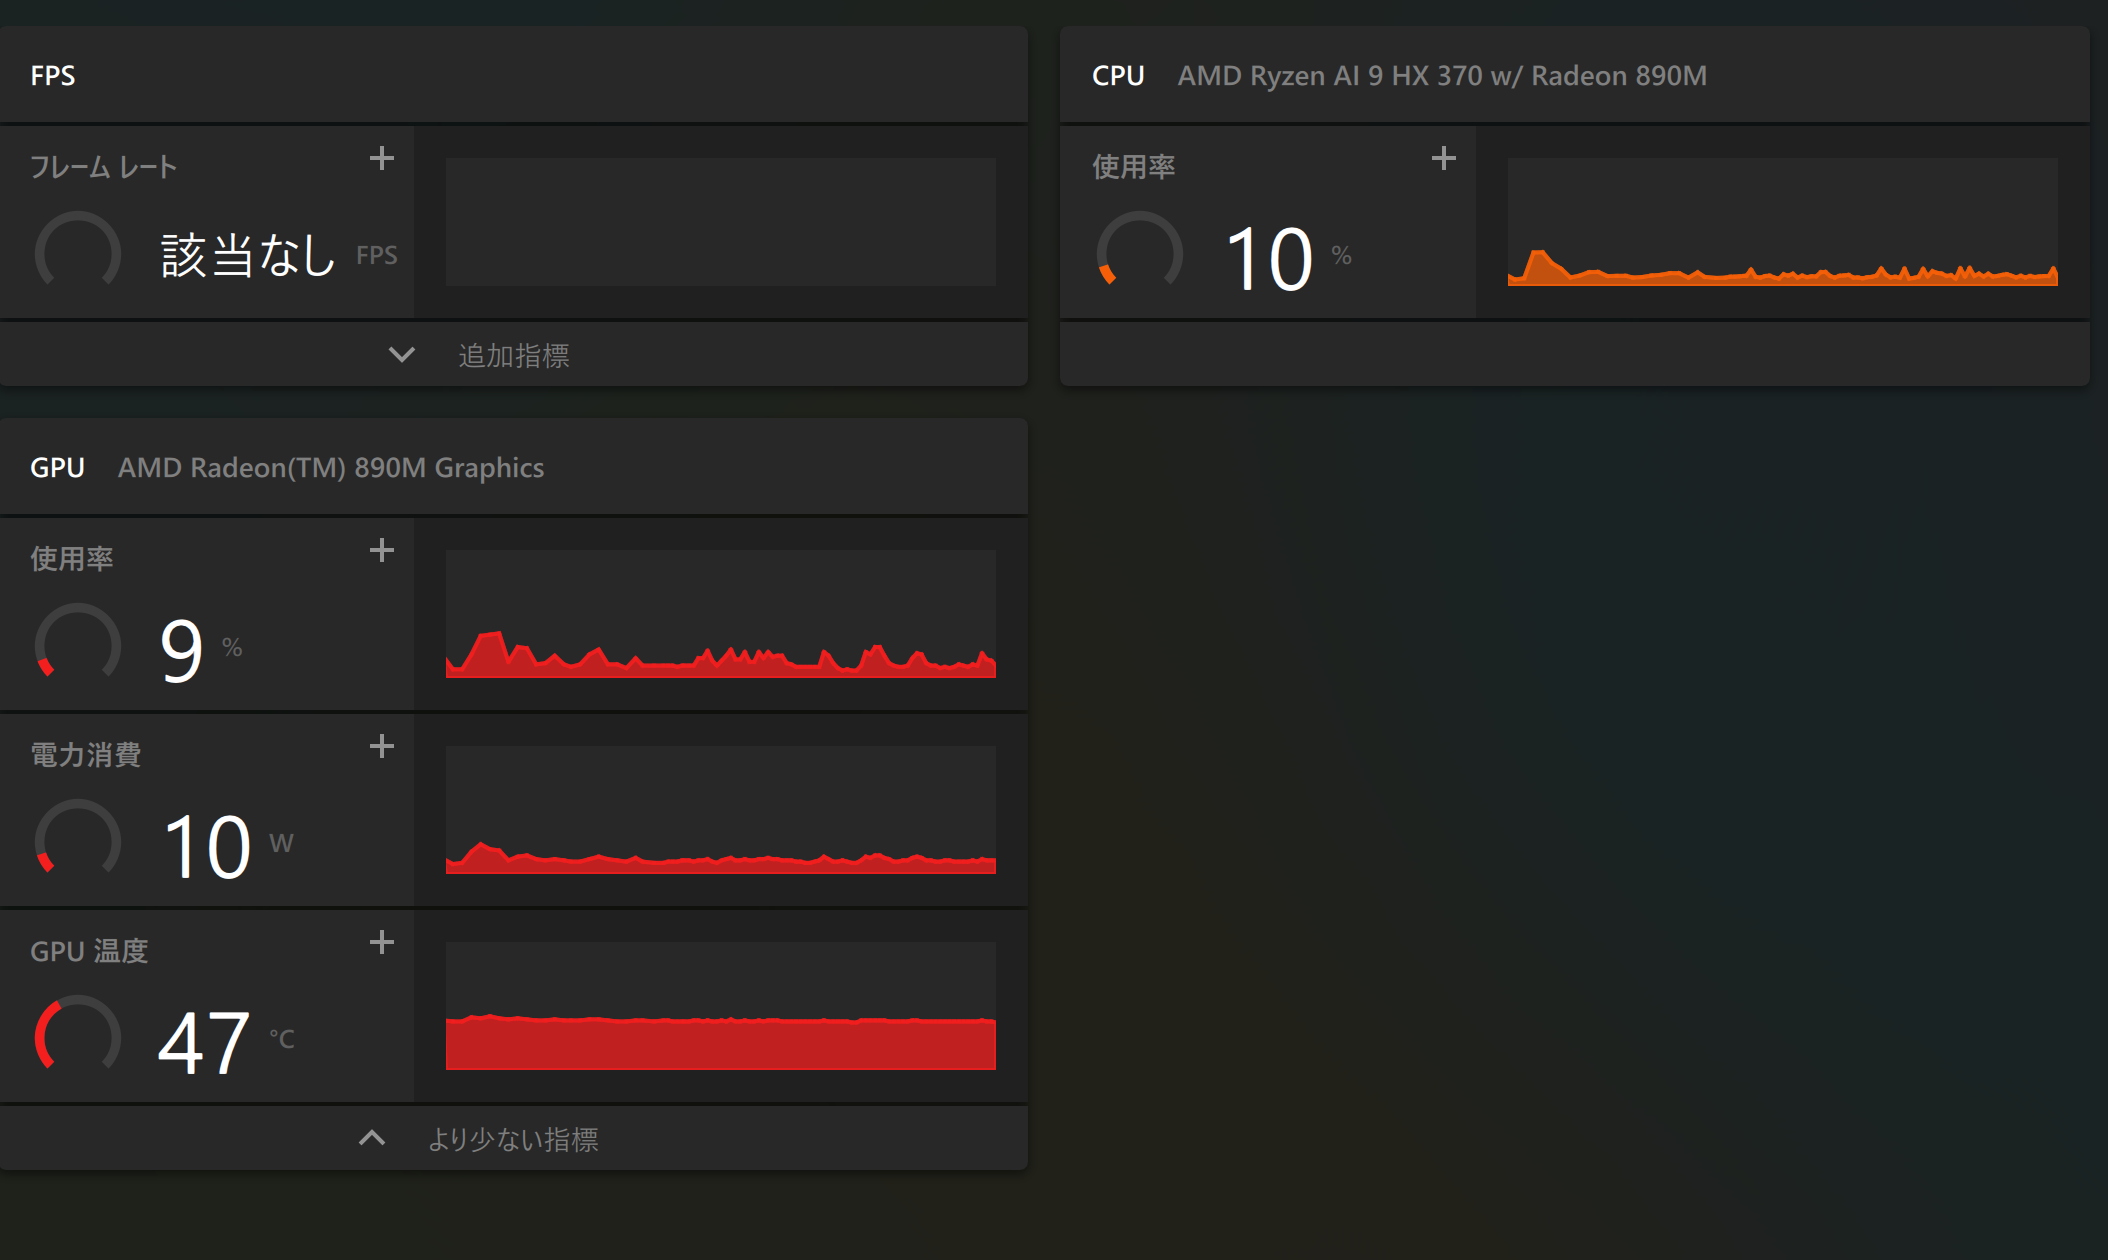Click plus icon next to フレーム レート
Viewport: 2108px width, 1260px height.
click(x=381, y=158)
